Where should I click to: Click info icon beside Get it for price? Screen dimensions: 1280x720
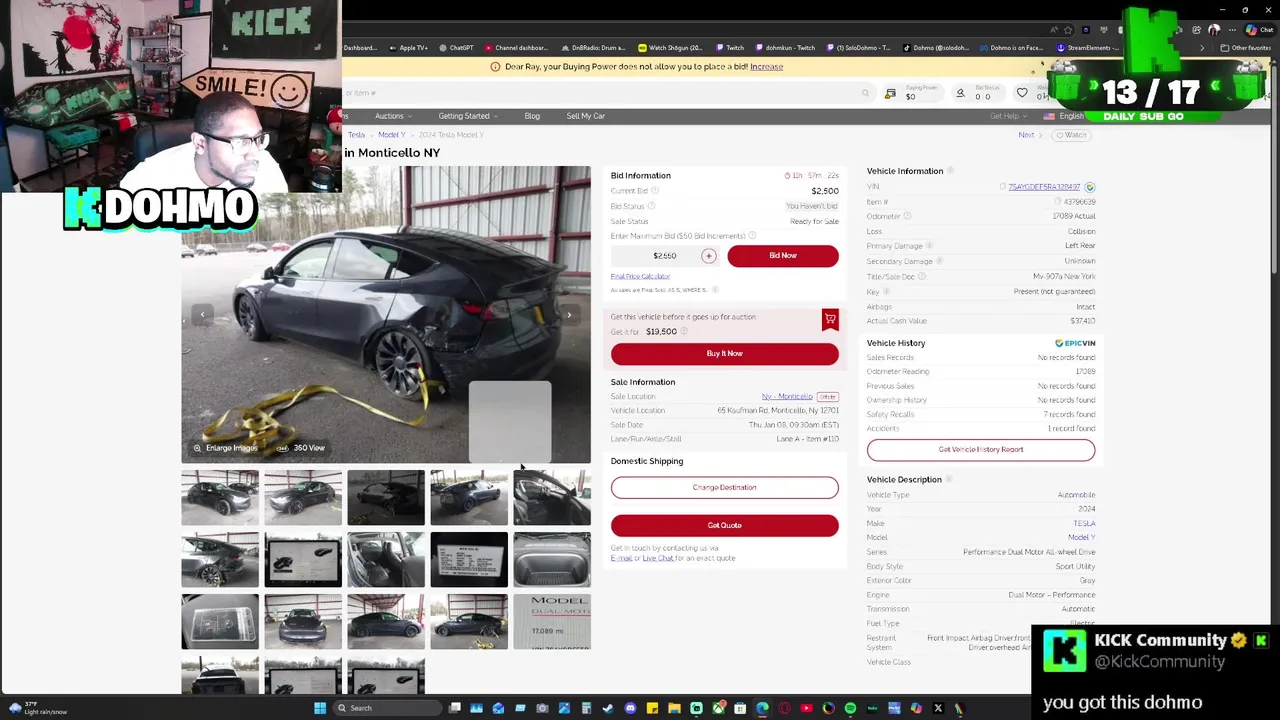point(684,332)
